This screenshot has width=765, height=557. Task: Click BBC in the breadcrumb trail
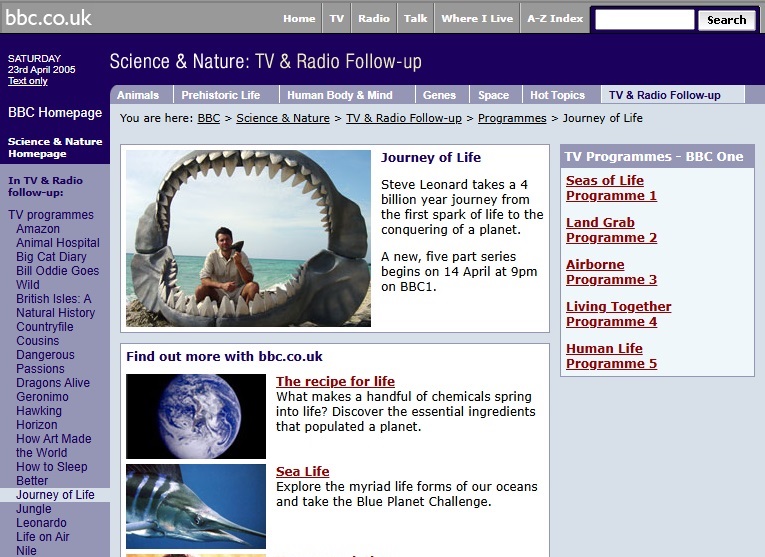click(x=209, y=119)
